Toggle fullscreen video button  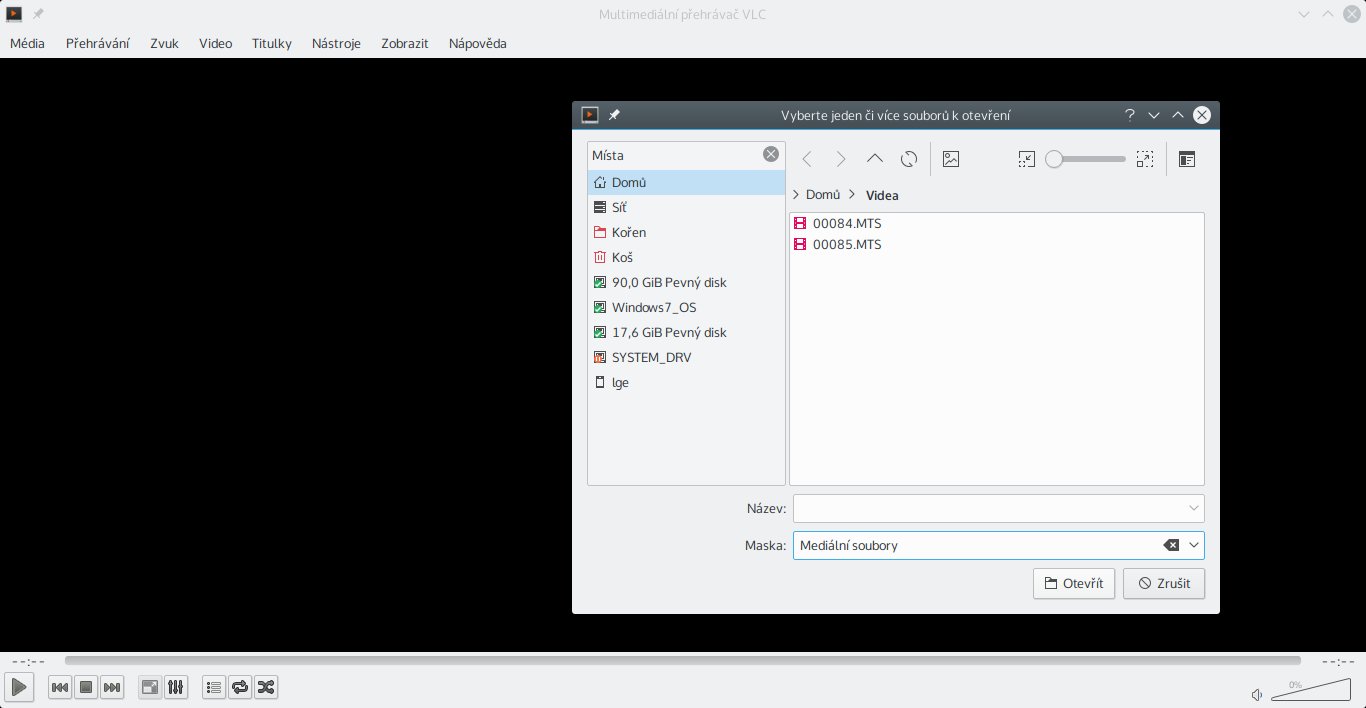[x=149, y=687]
